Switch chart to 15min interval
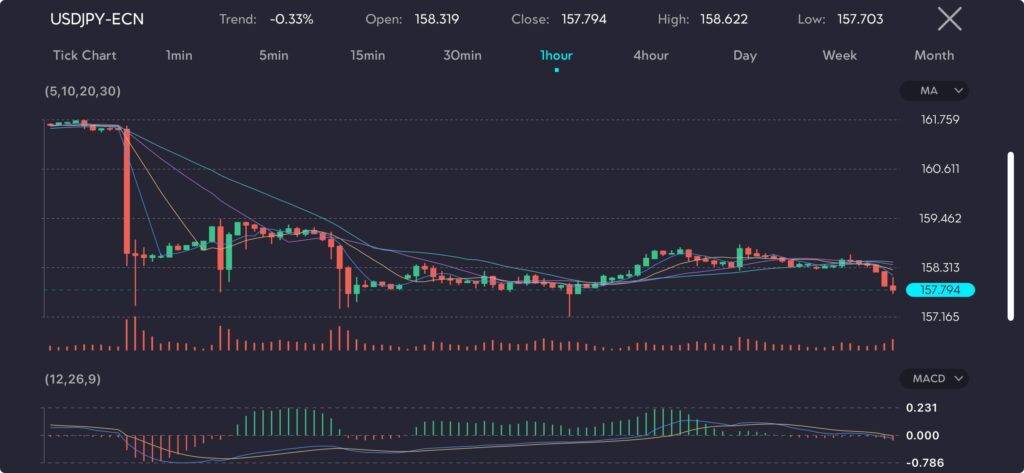The image size is (1024, 473). point(367,55)
